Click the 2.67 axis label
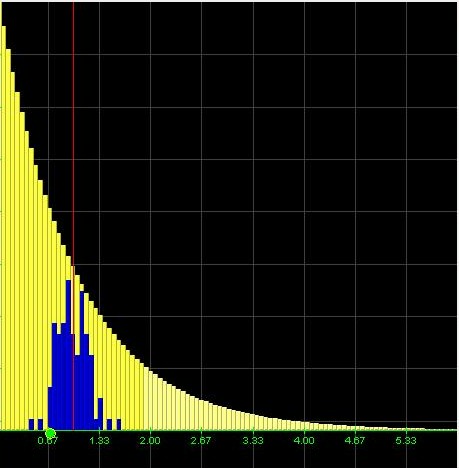Viewport: 459px width, 468px height. coord(201,441)
